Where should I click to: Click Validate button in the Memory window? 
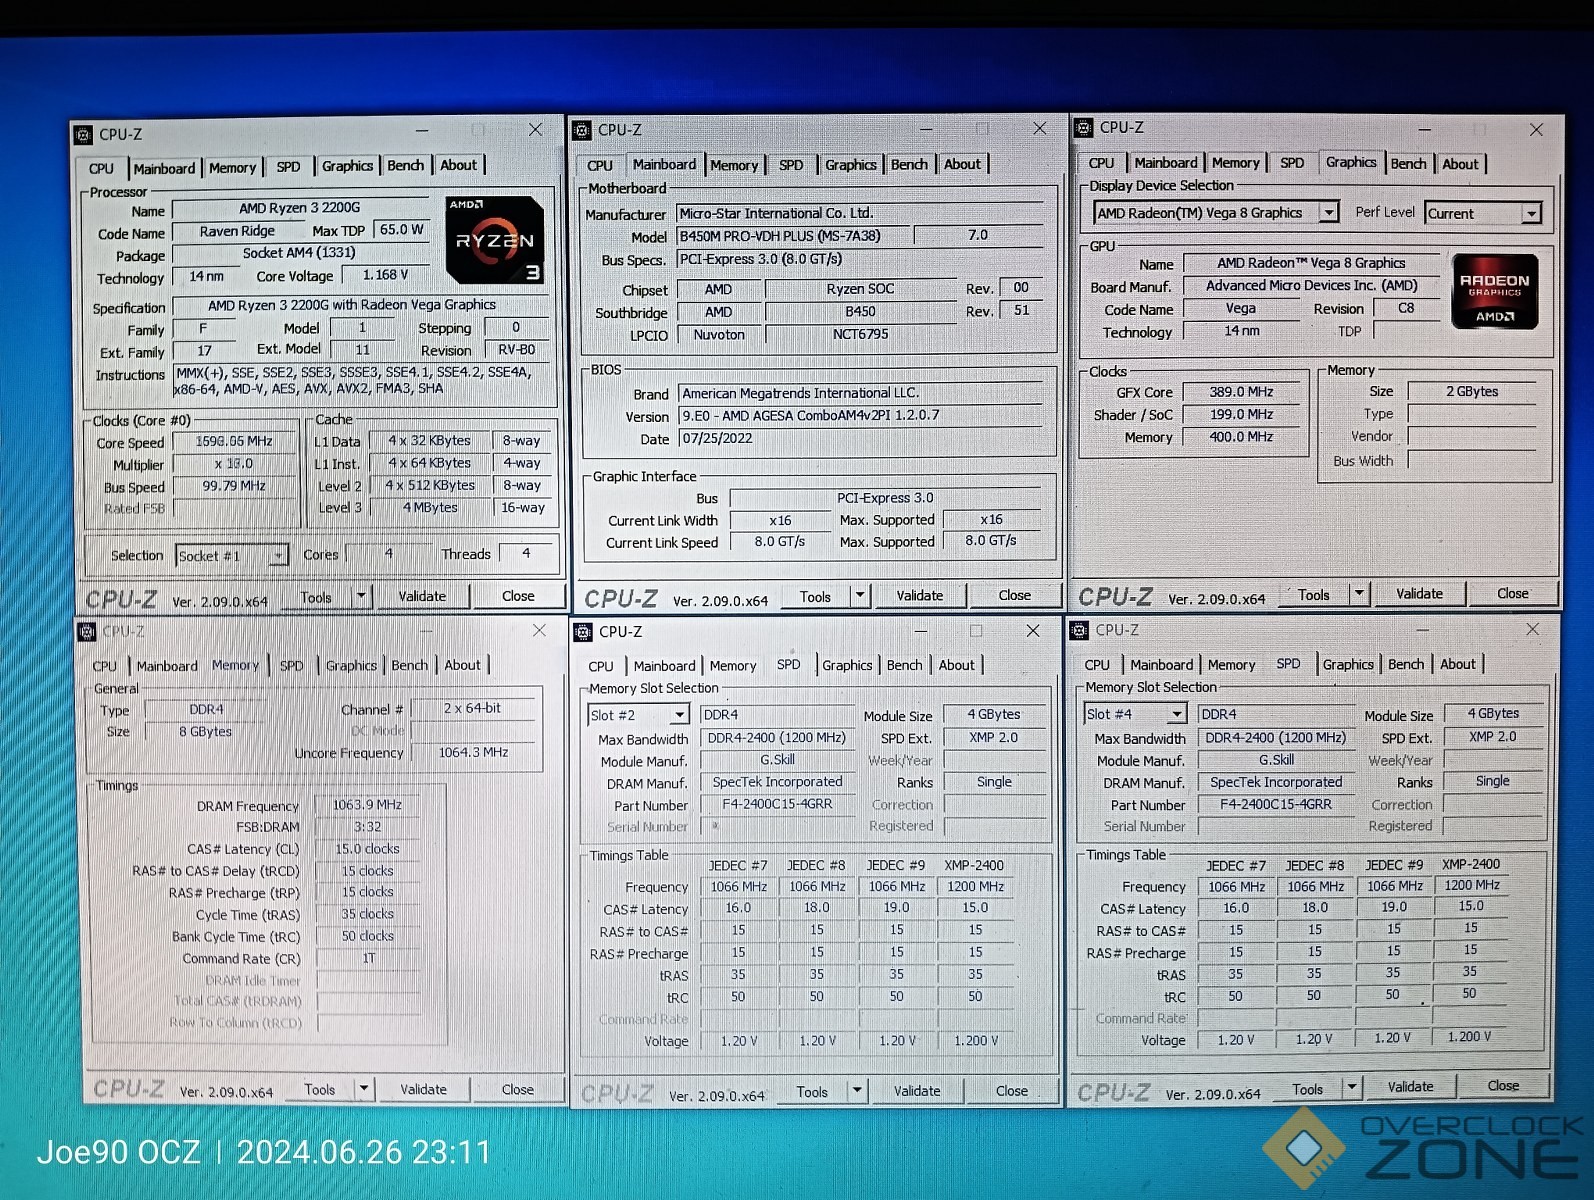423,1090
